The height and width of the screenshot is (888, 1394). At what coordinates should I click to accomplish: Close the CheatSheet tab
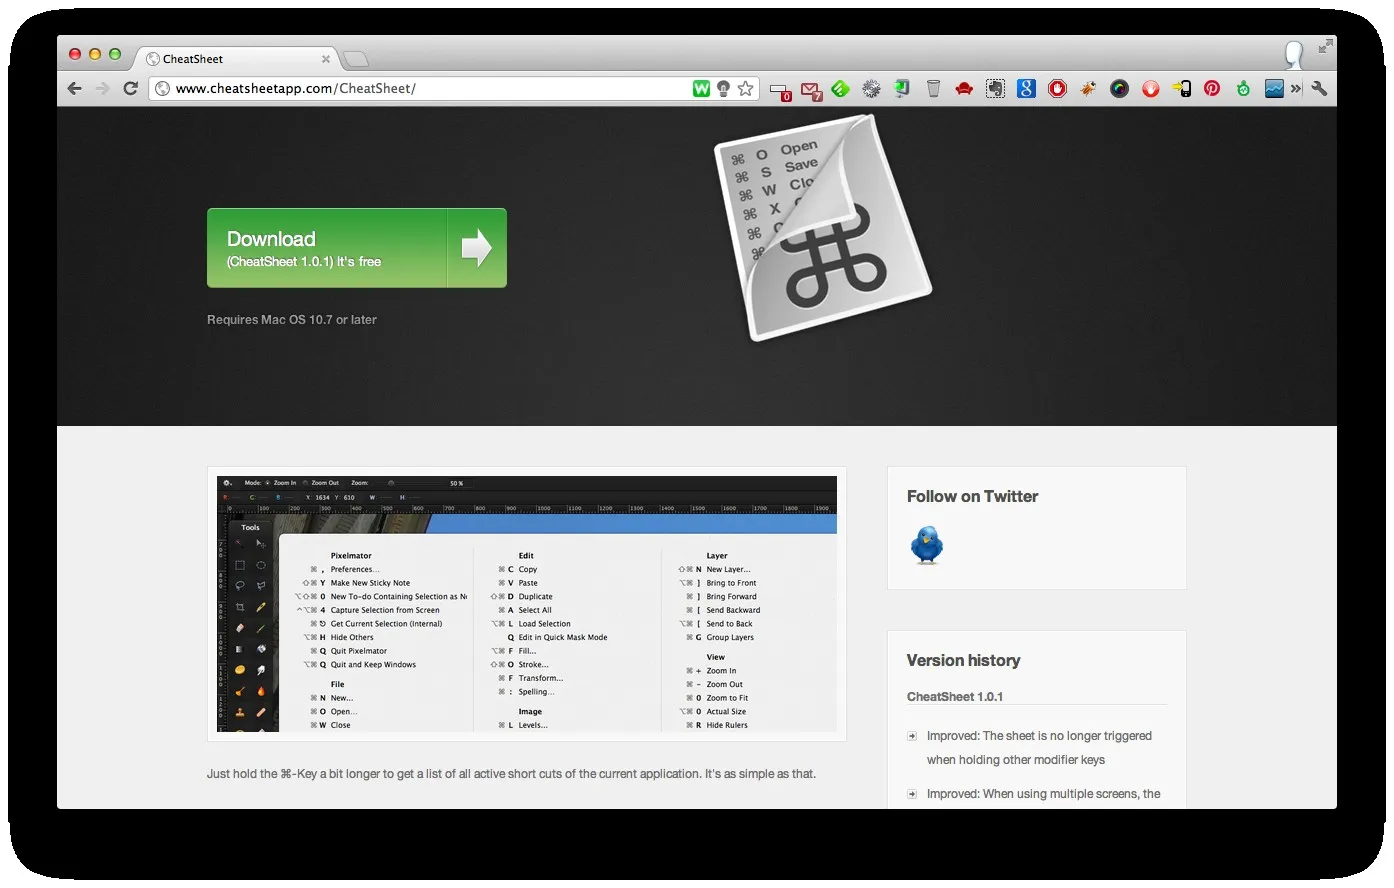(326, 59)
